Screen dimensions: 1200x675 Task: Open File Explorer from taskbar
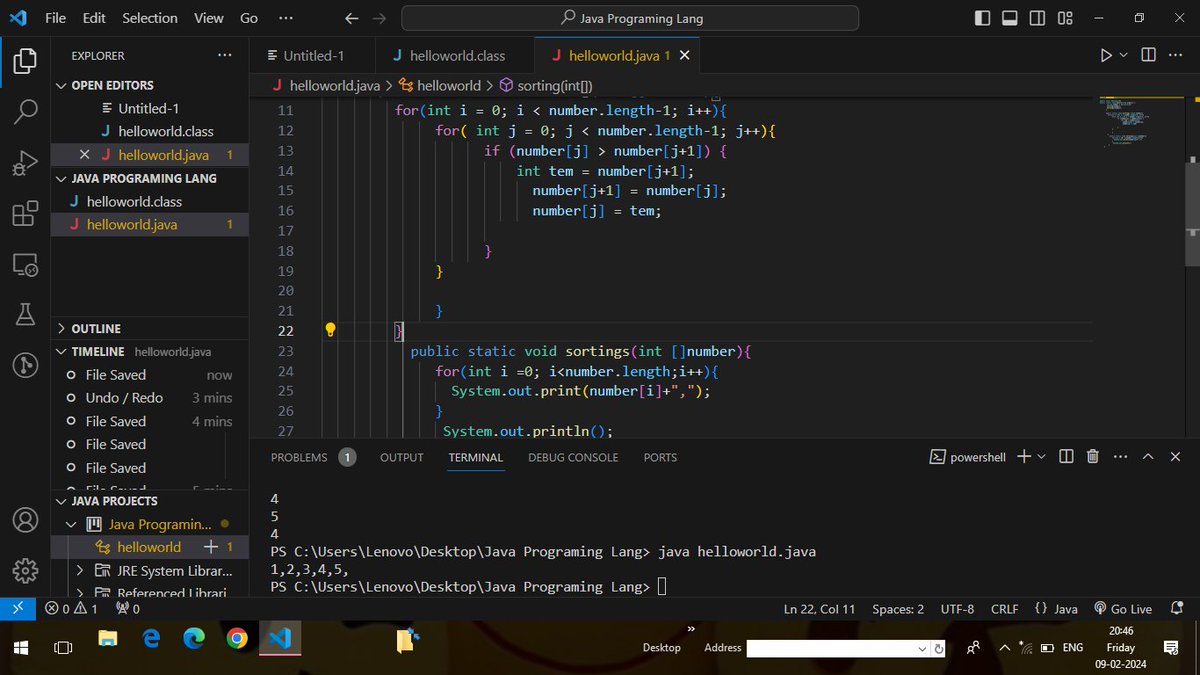[108, 640]
